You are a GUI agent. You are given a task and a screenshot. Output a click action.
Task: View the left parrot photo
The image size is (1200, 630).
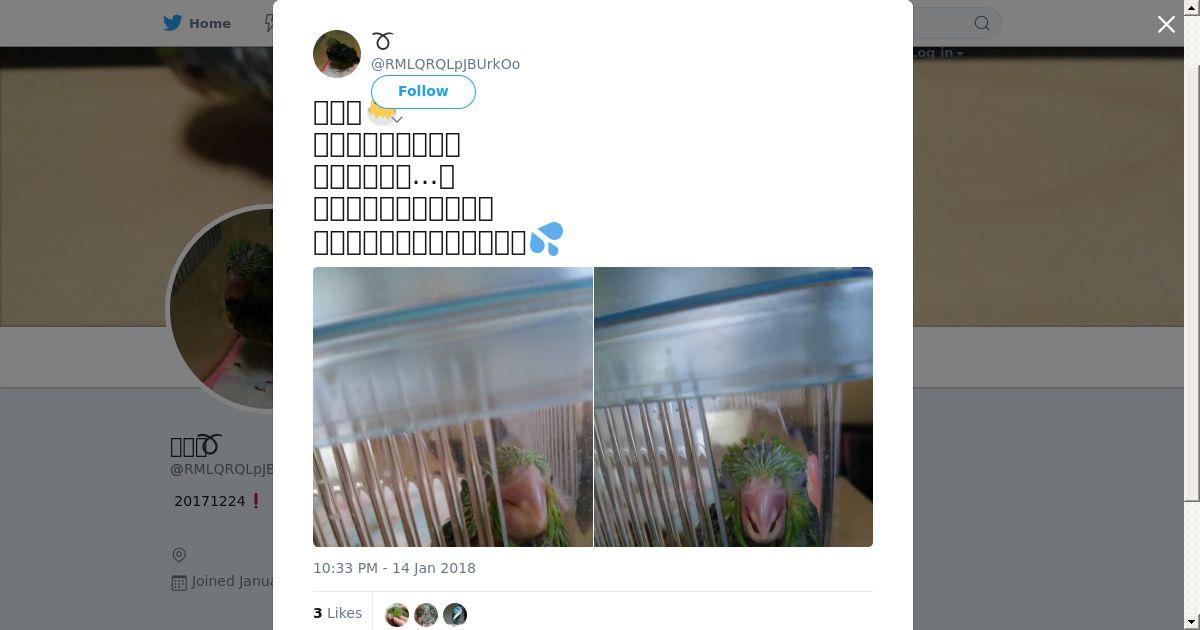[x=453, y=407]
